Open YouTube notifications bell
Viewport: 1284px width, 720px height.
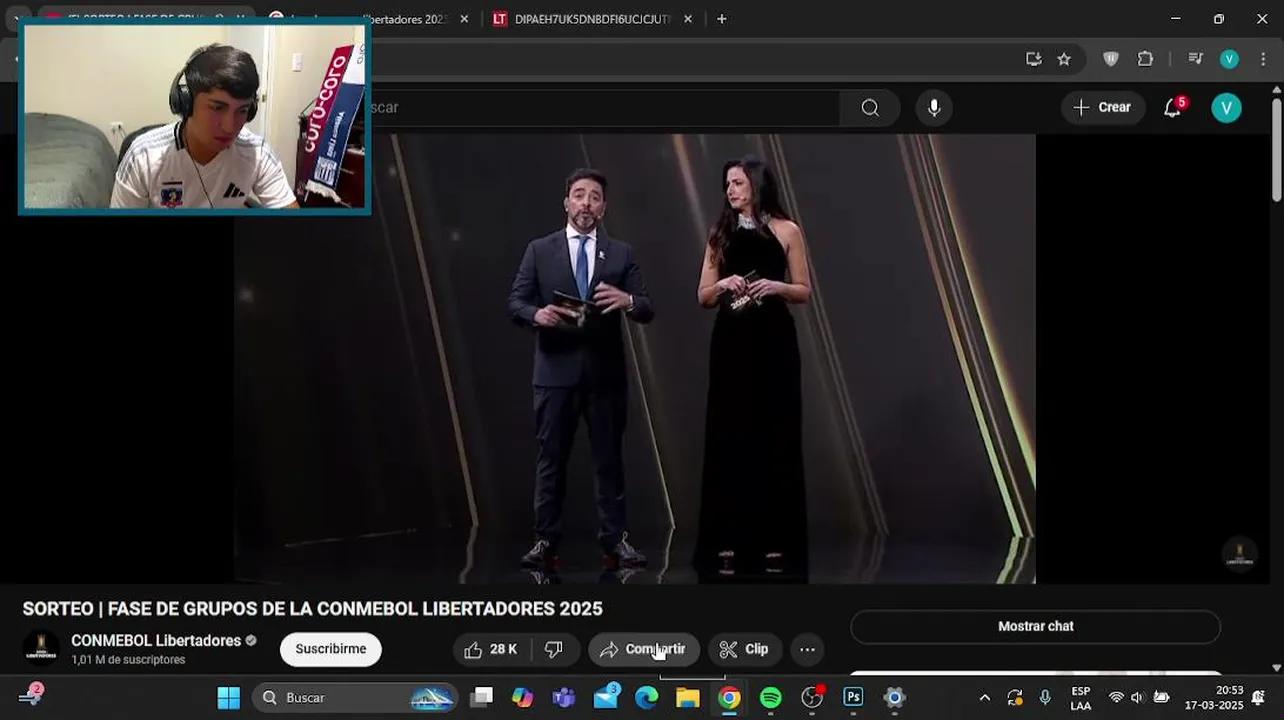coord(1173,108)
